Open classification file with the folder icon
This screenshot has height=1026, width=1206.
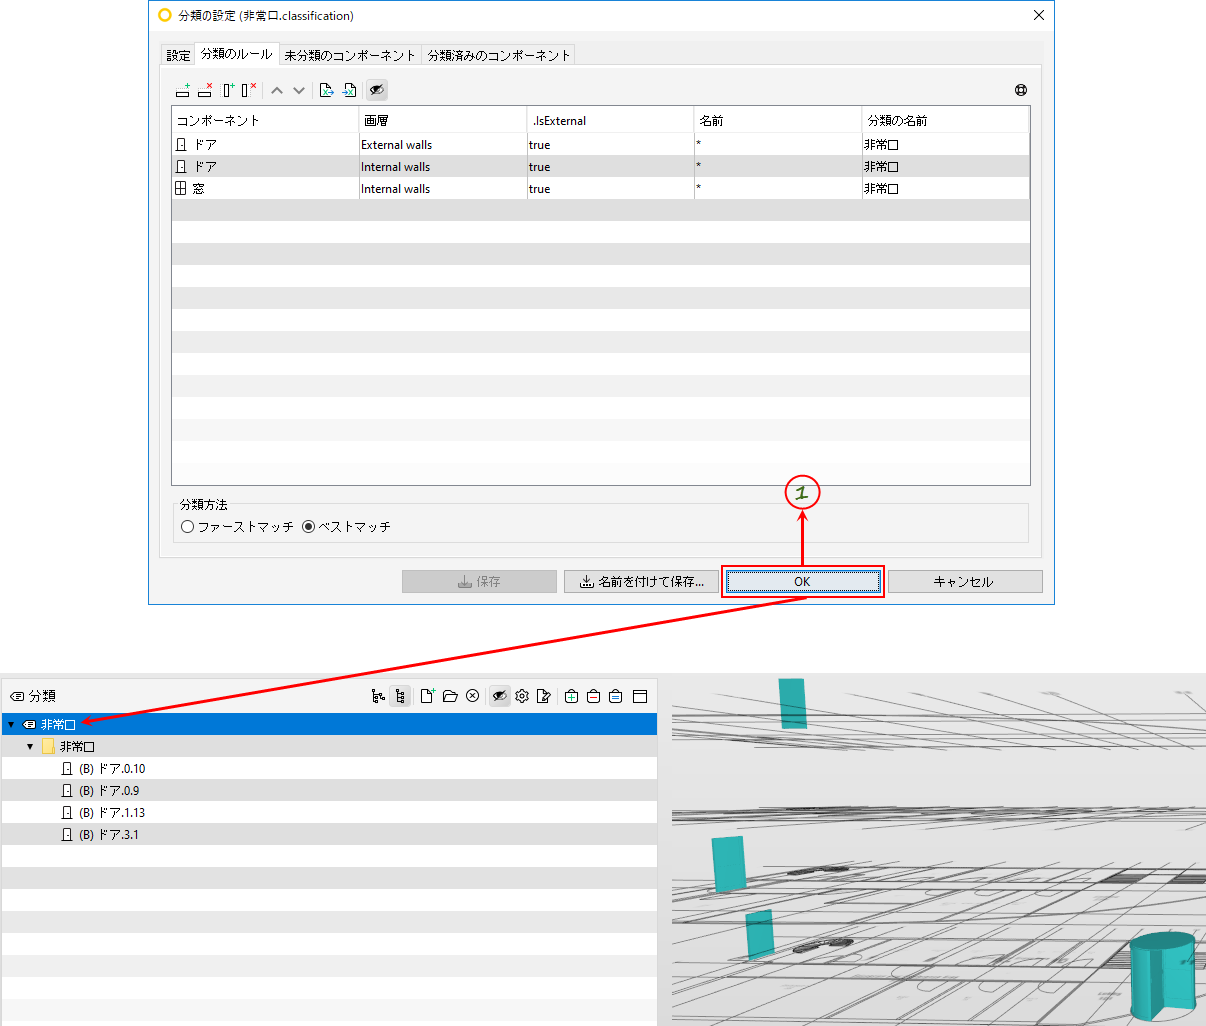point(450,696)
